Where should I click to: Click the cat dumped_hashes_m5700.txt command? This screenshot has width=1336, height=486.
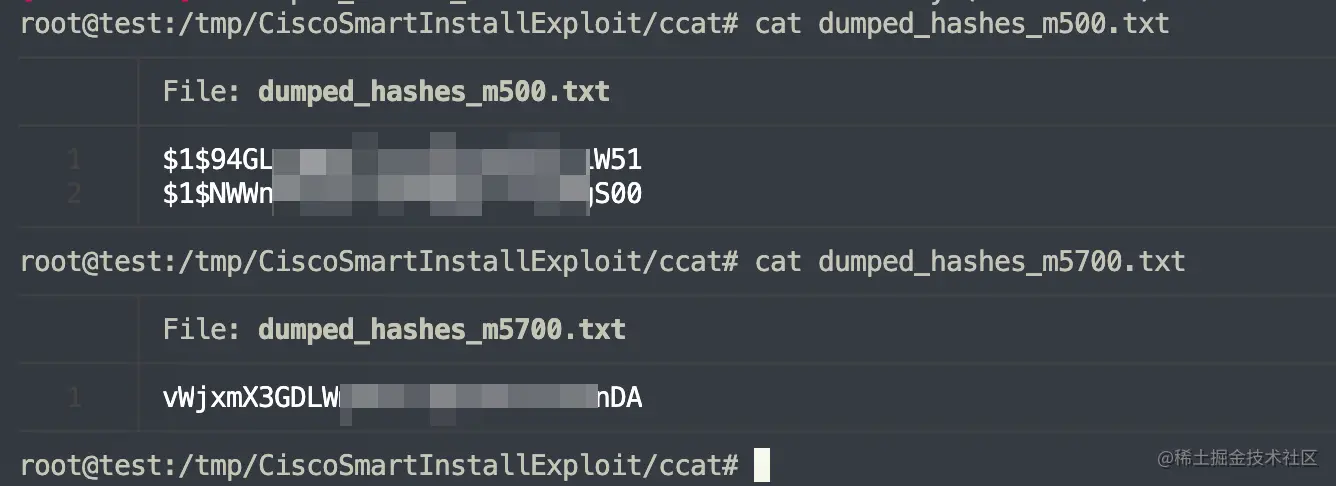(970, 262)
